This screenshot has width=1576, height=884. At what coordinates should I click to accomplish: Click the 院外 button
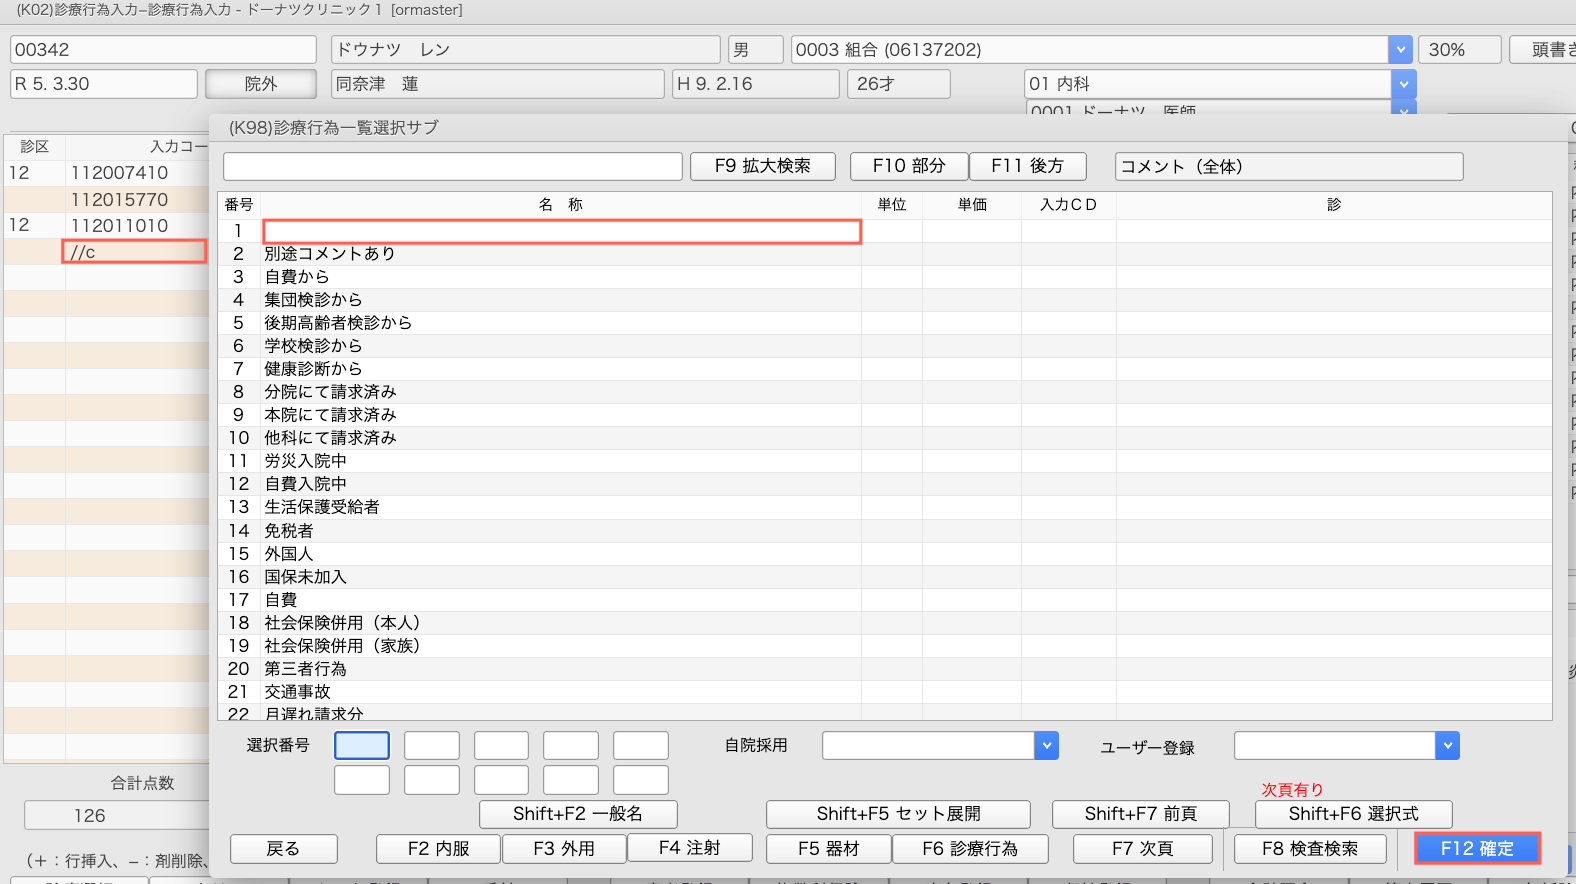[260, 84]
